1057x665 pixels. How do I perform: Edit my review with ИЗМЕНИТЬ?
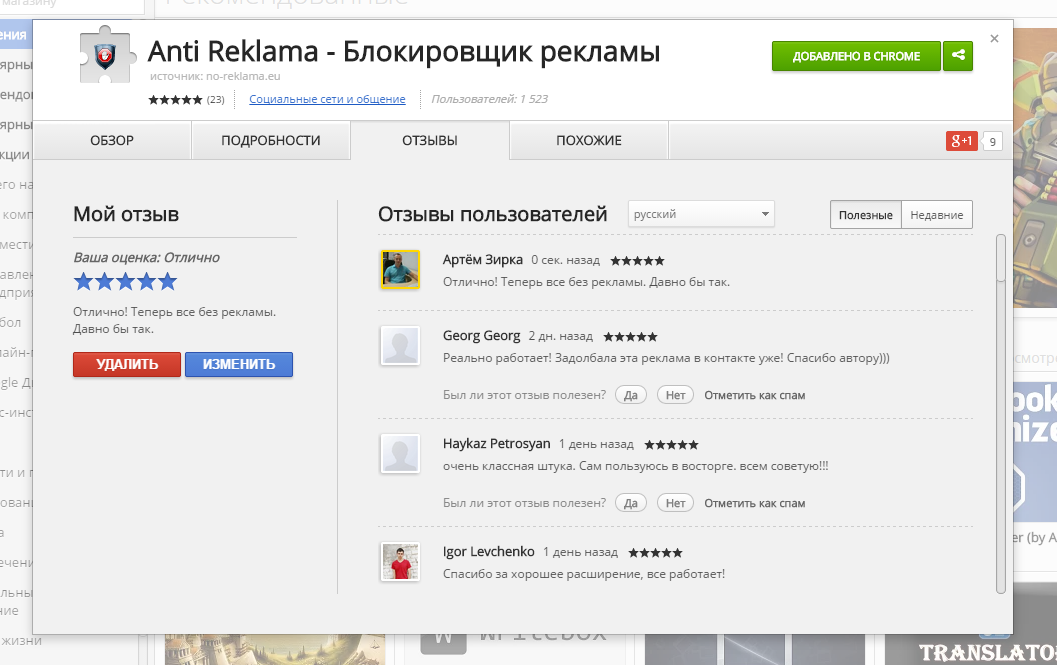[x=239, y=364]
